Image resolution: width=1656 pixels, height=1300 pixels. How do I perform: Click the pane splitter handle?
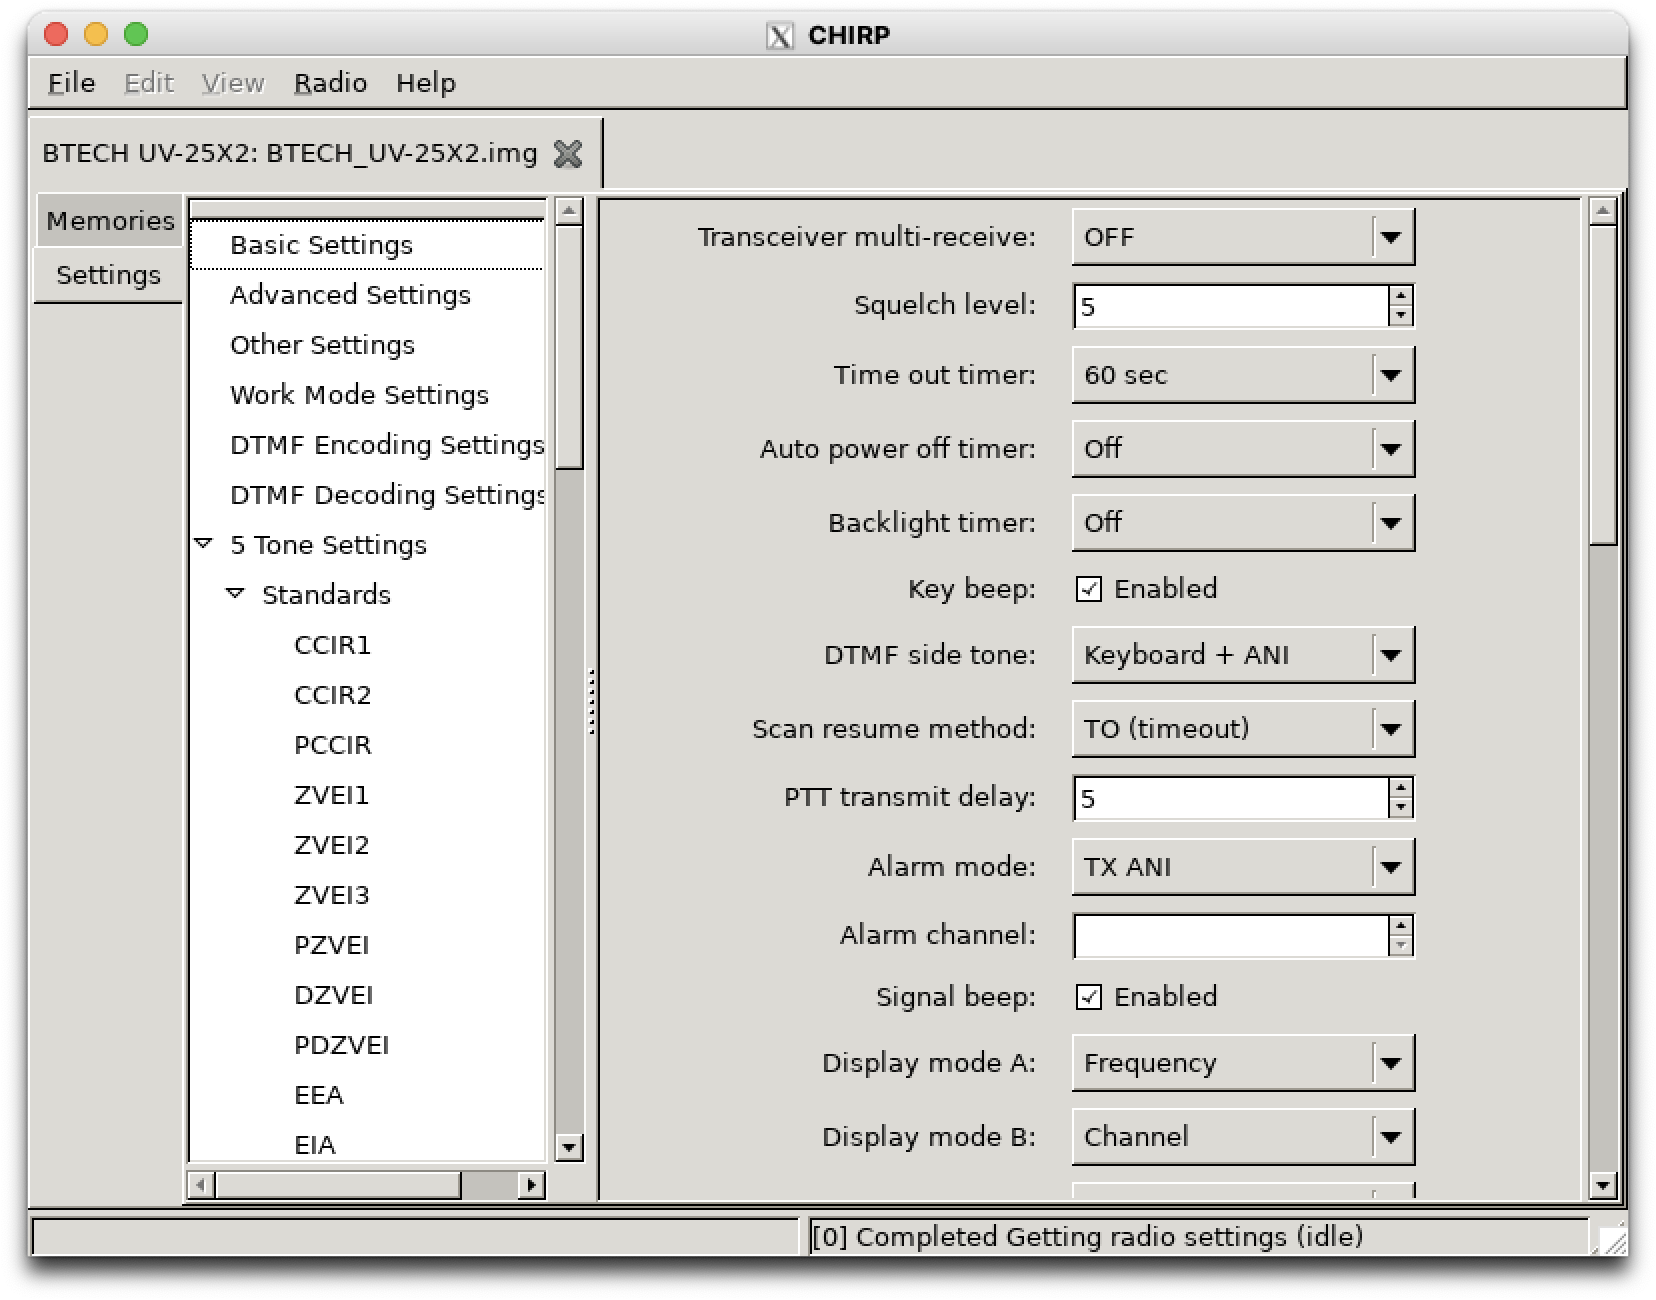point(592,702)
